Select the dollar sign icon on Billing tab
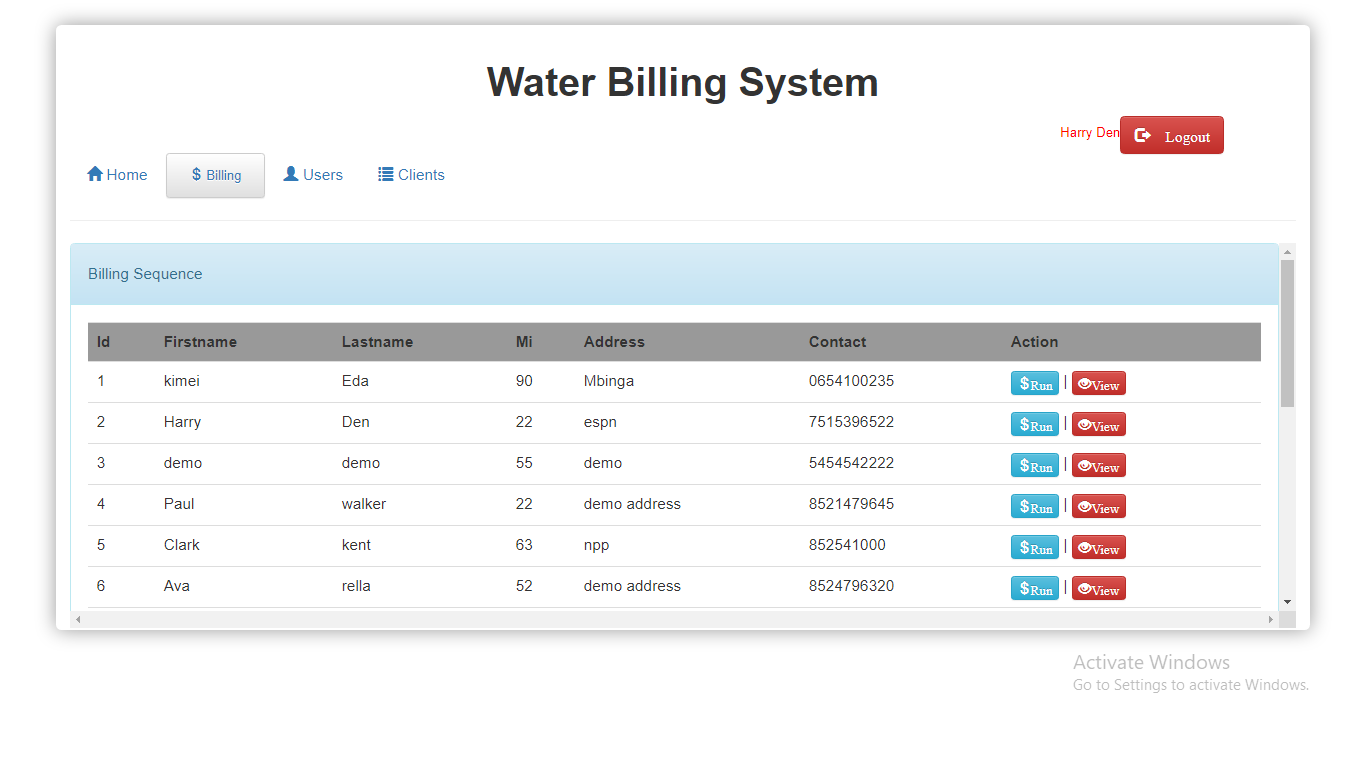The image size is (1366, 768). [196, 174]
